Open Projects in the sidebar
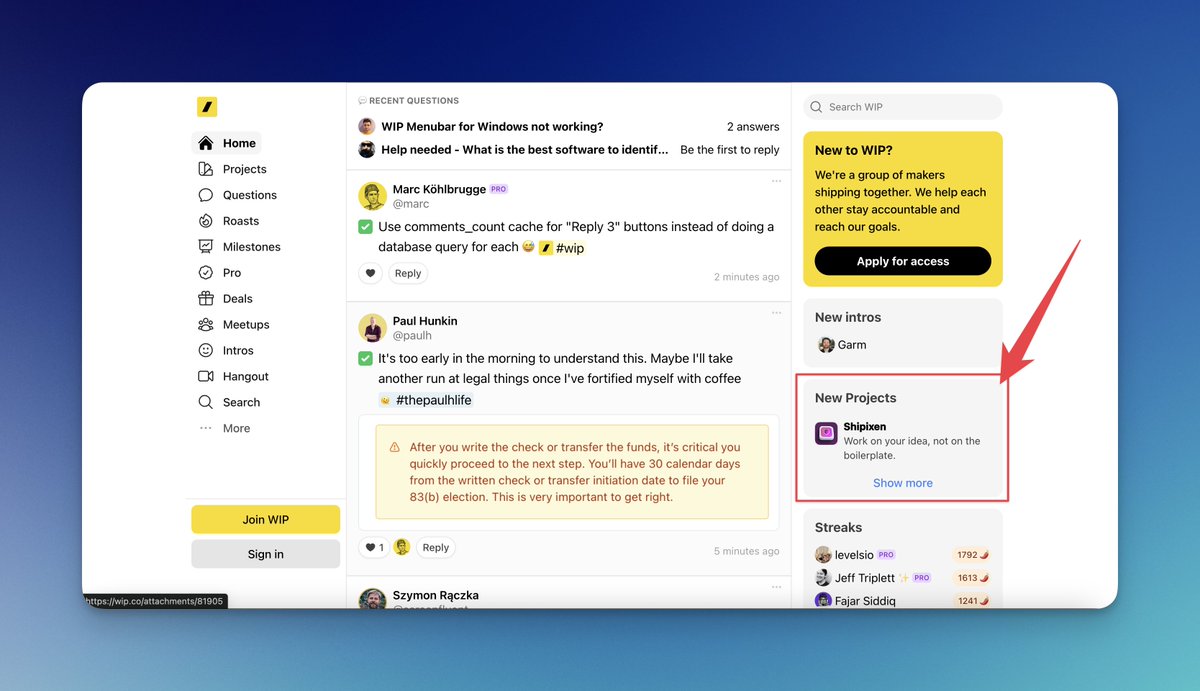 coord(232,169)
